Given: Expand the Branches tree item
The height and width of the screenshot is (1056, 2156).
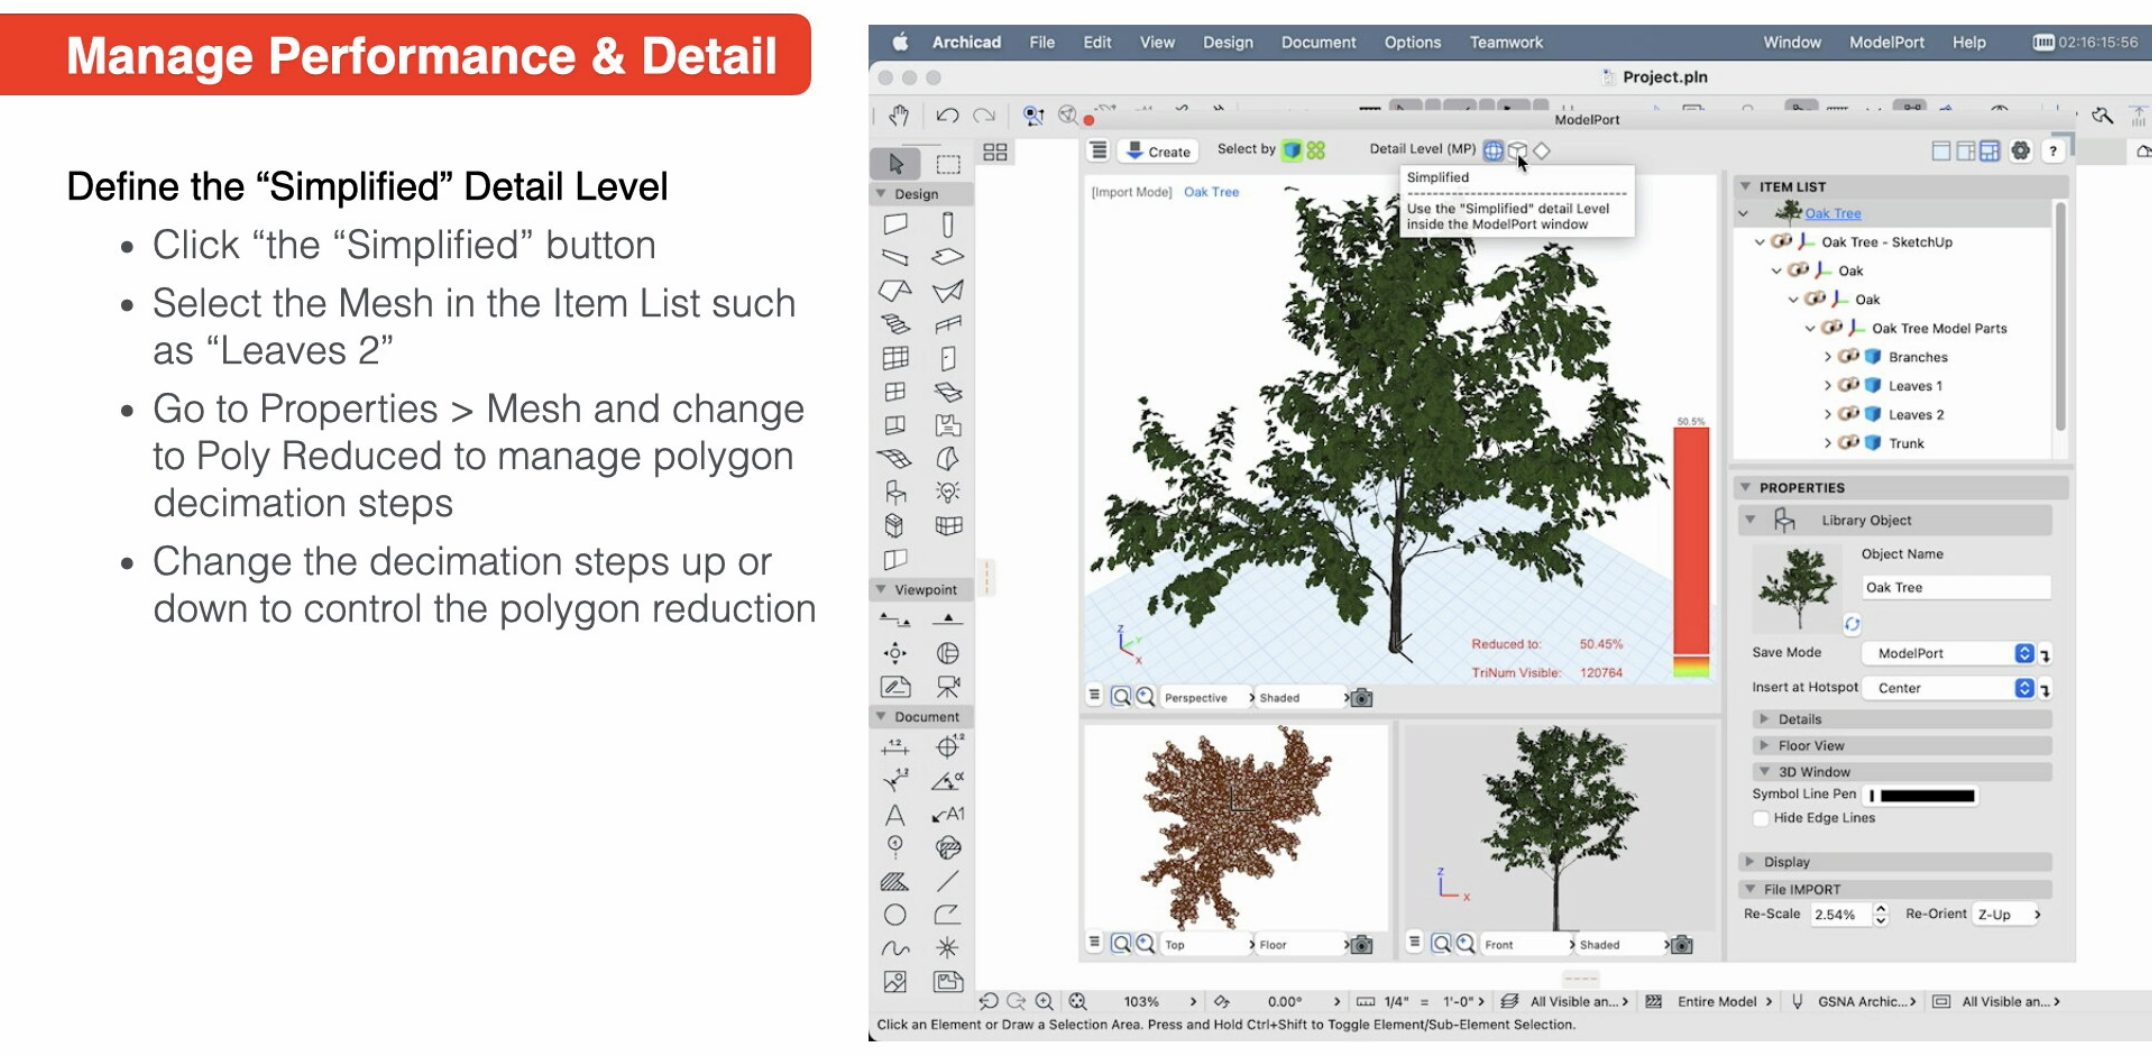Looking at the screenshot, I should coord(1827,357).
